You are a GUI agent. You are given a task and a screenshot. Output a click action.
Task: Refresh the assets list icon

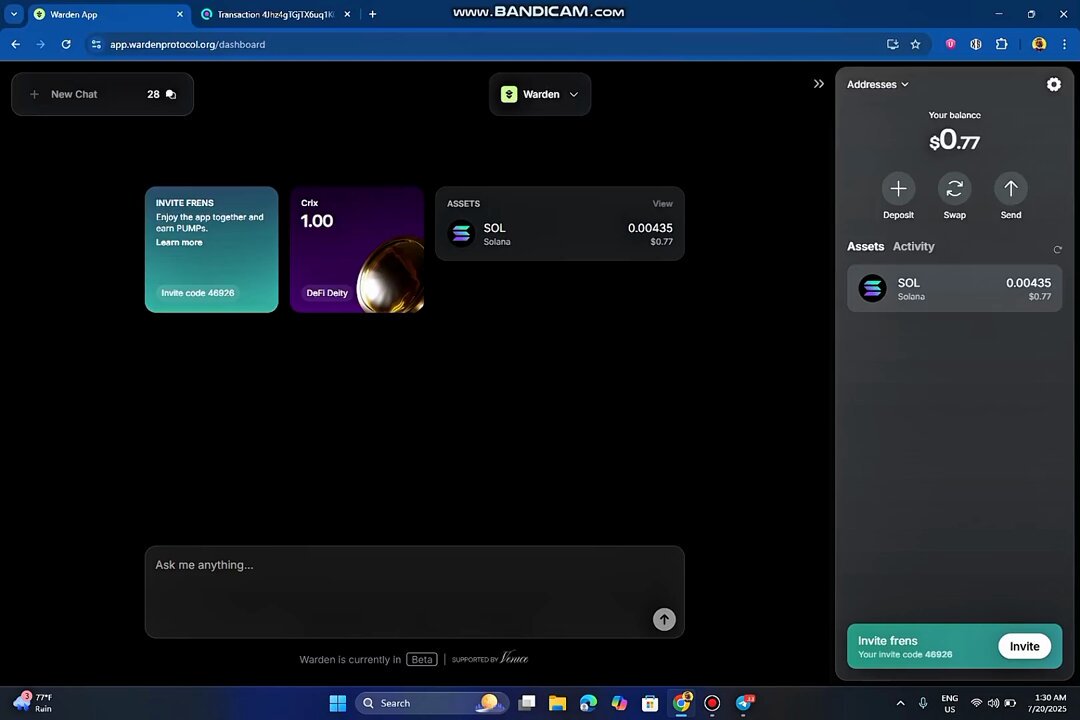click(1057, 249)
